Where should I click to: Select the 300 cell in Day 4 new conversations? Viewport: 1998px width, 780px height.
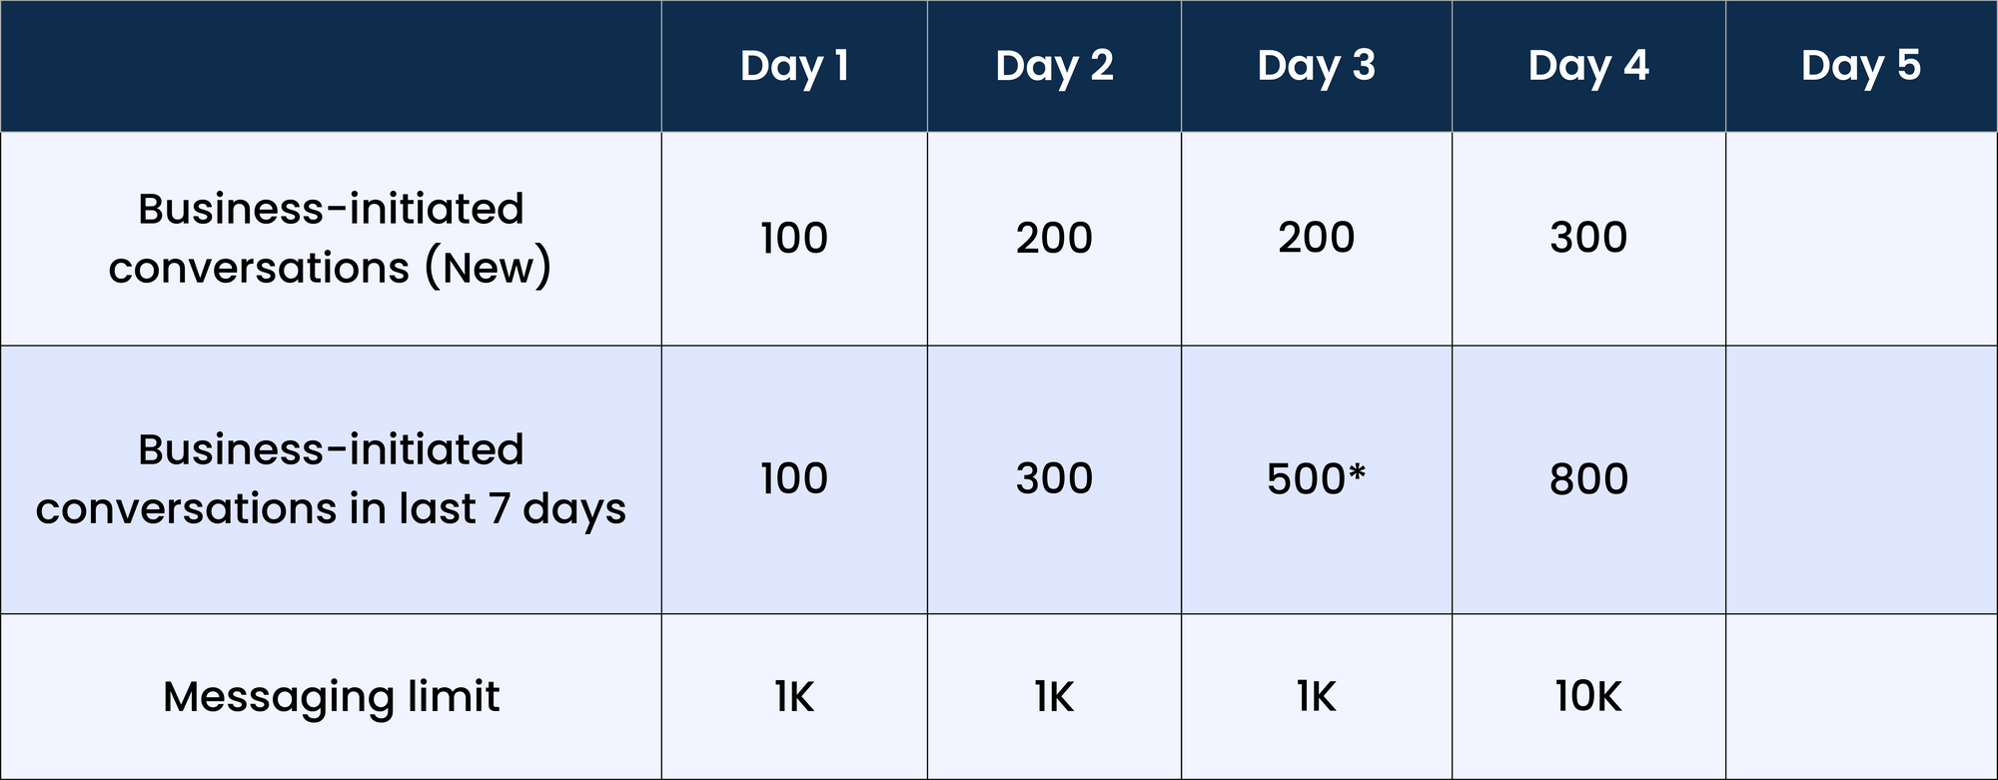click(1588, 239)
